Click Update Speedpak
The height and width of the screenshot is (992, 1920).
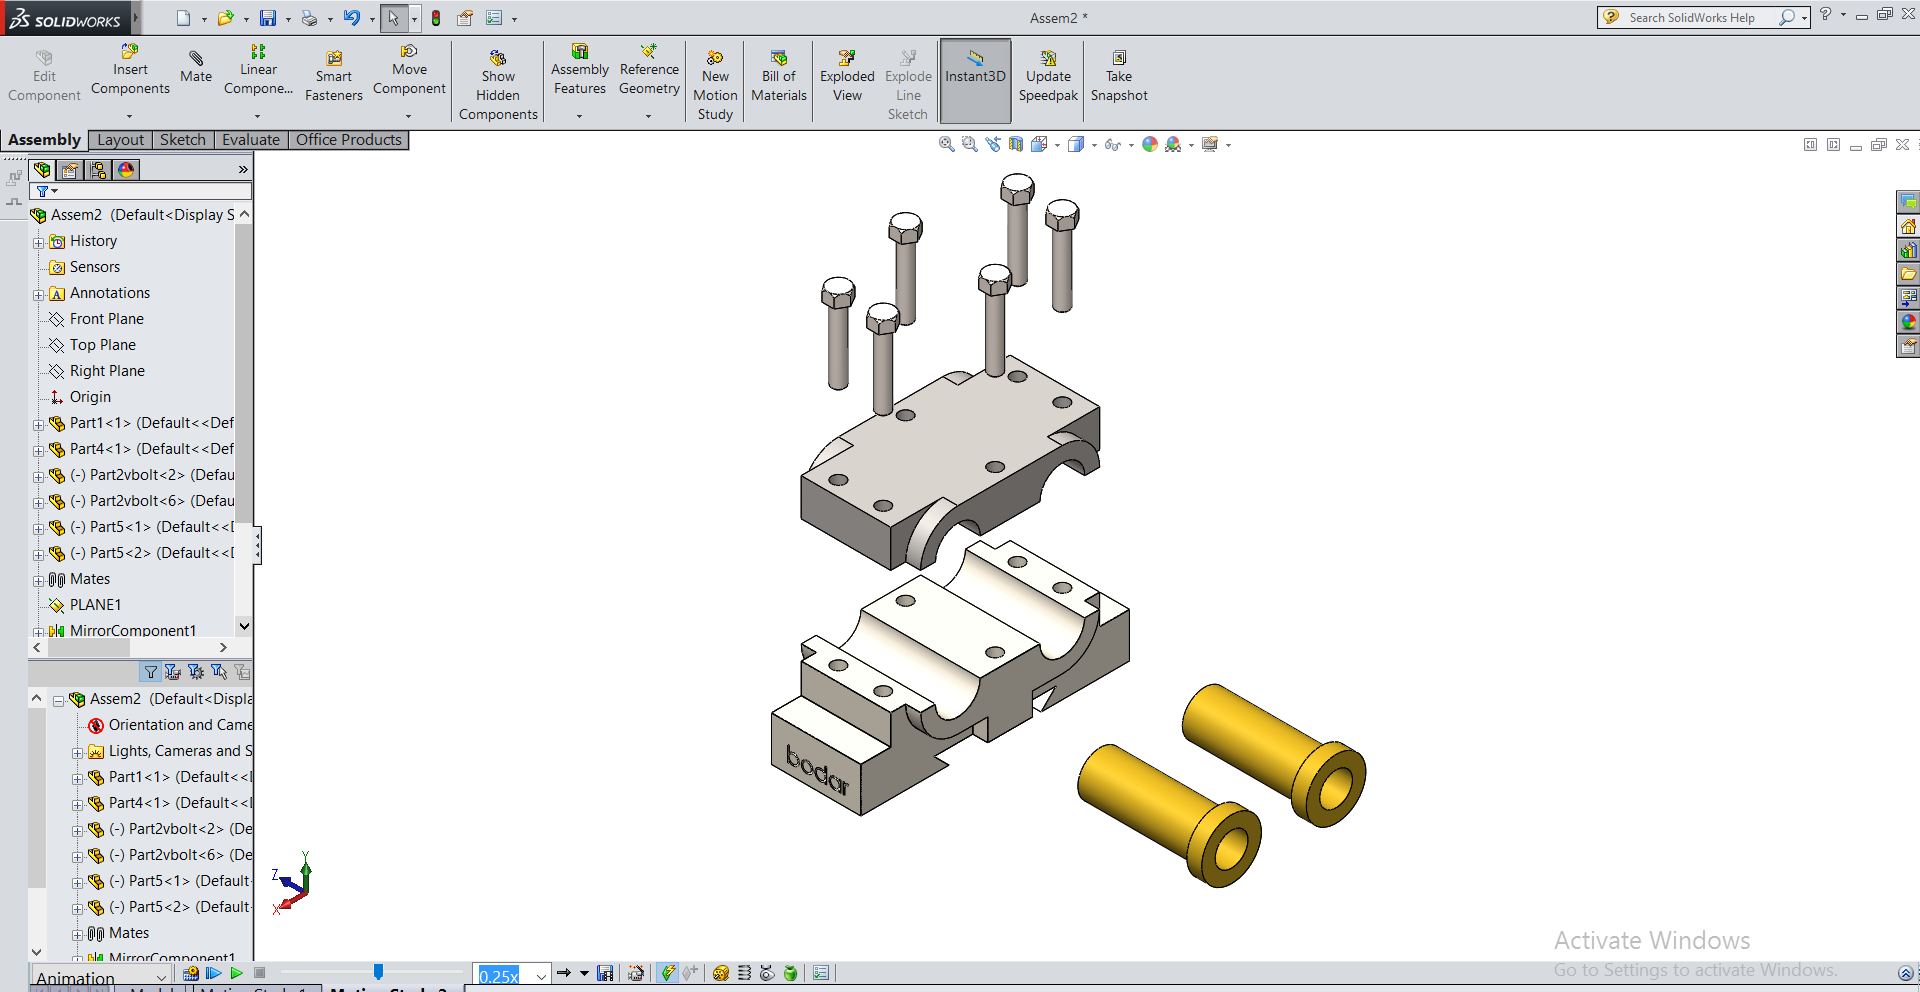[x=1048, y=76]
